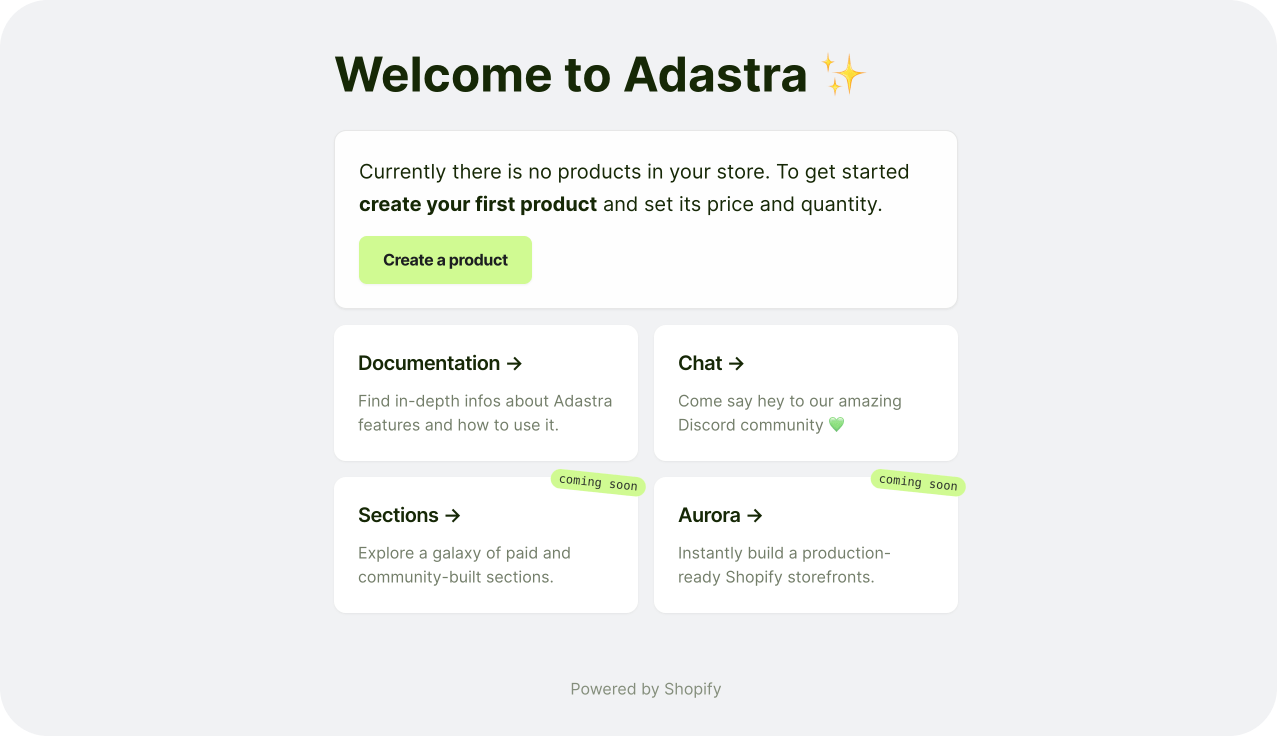
Task: Select the Documentation card
Action: tap(485, 392)
